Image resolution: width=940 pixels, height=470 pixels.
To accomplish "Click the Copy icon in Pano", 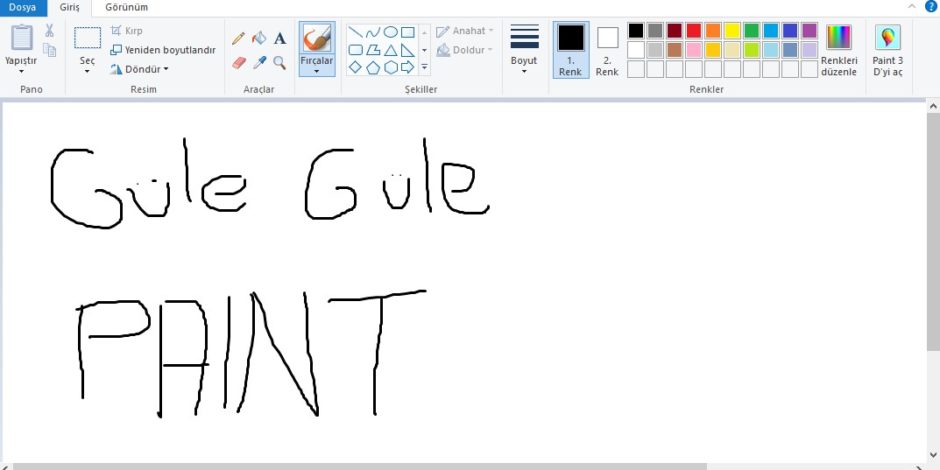I will pyautogui.click(x=49, y=50).
